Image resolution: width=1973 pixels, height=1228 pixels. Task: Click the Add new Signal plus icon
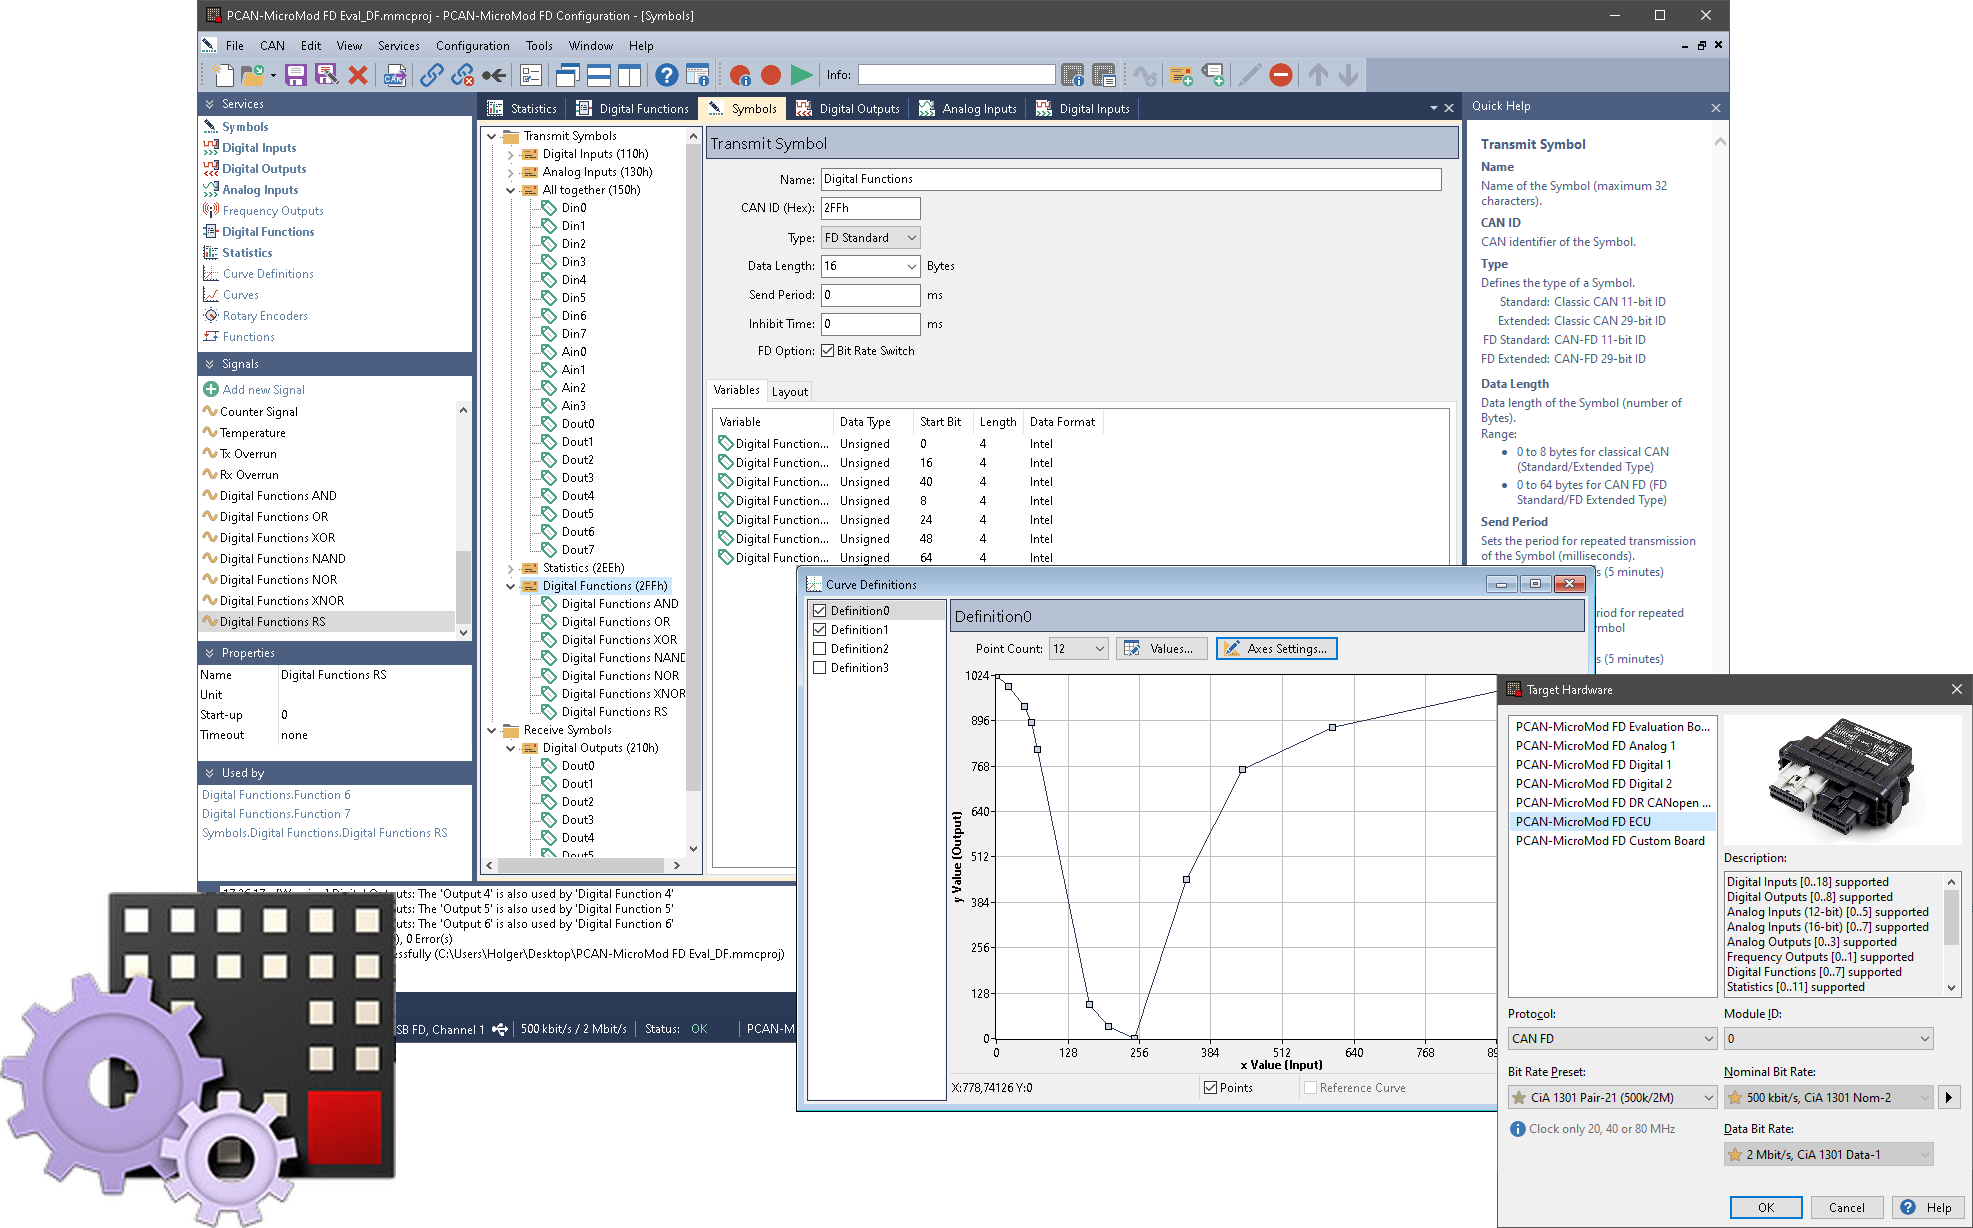[211, 389]
